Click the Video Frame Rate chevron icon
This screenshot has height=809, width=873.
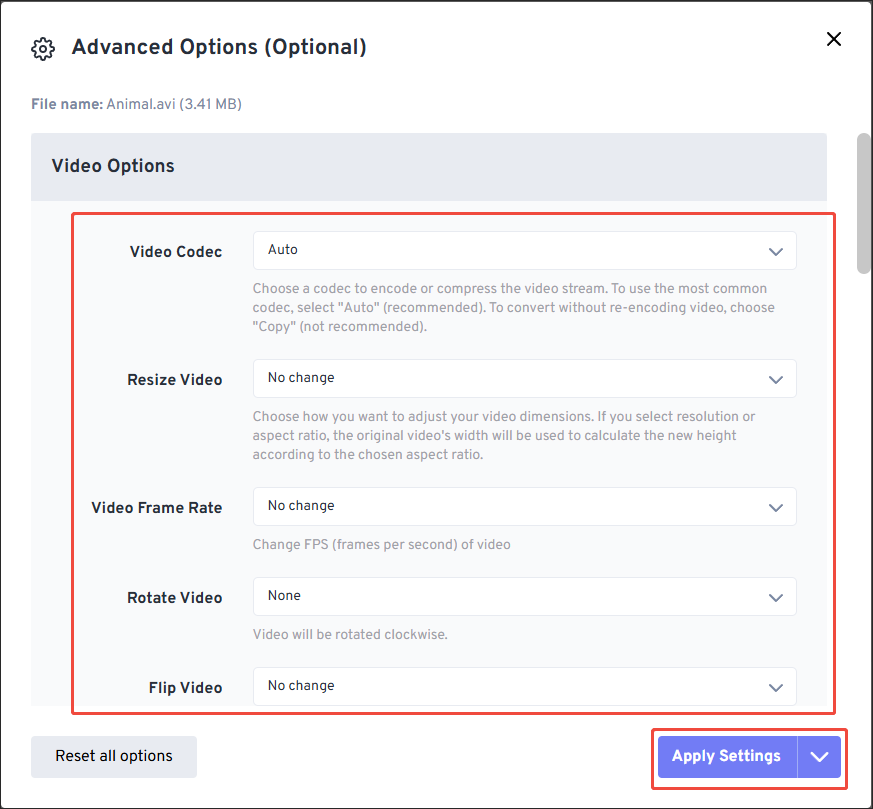point(776,507)
